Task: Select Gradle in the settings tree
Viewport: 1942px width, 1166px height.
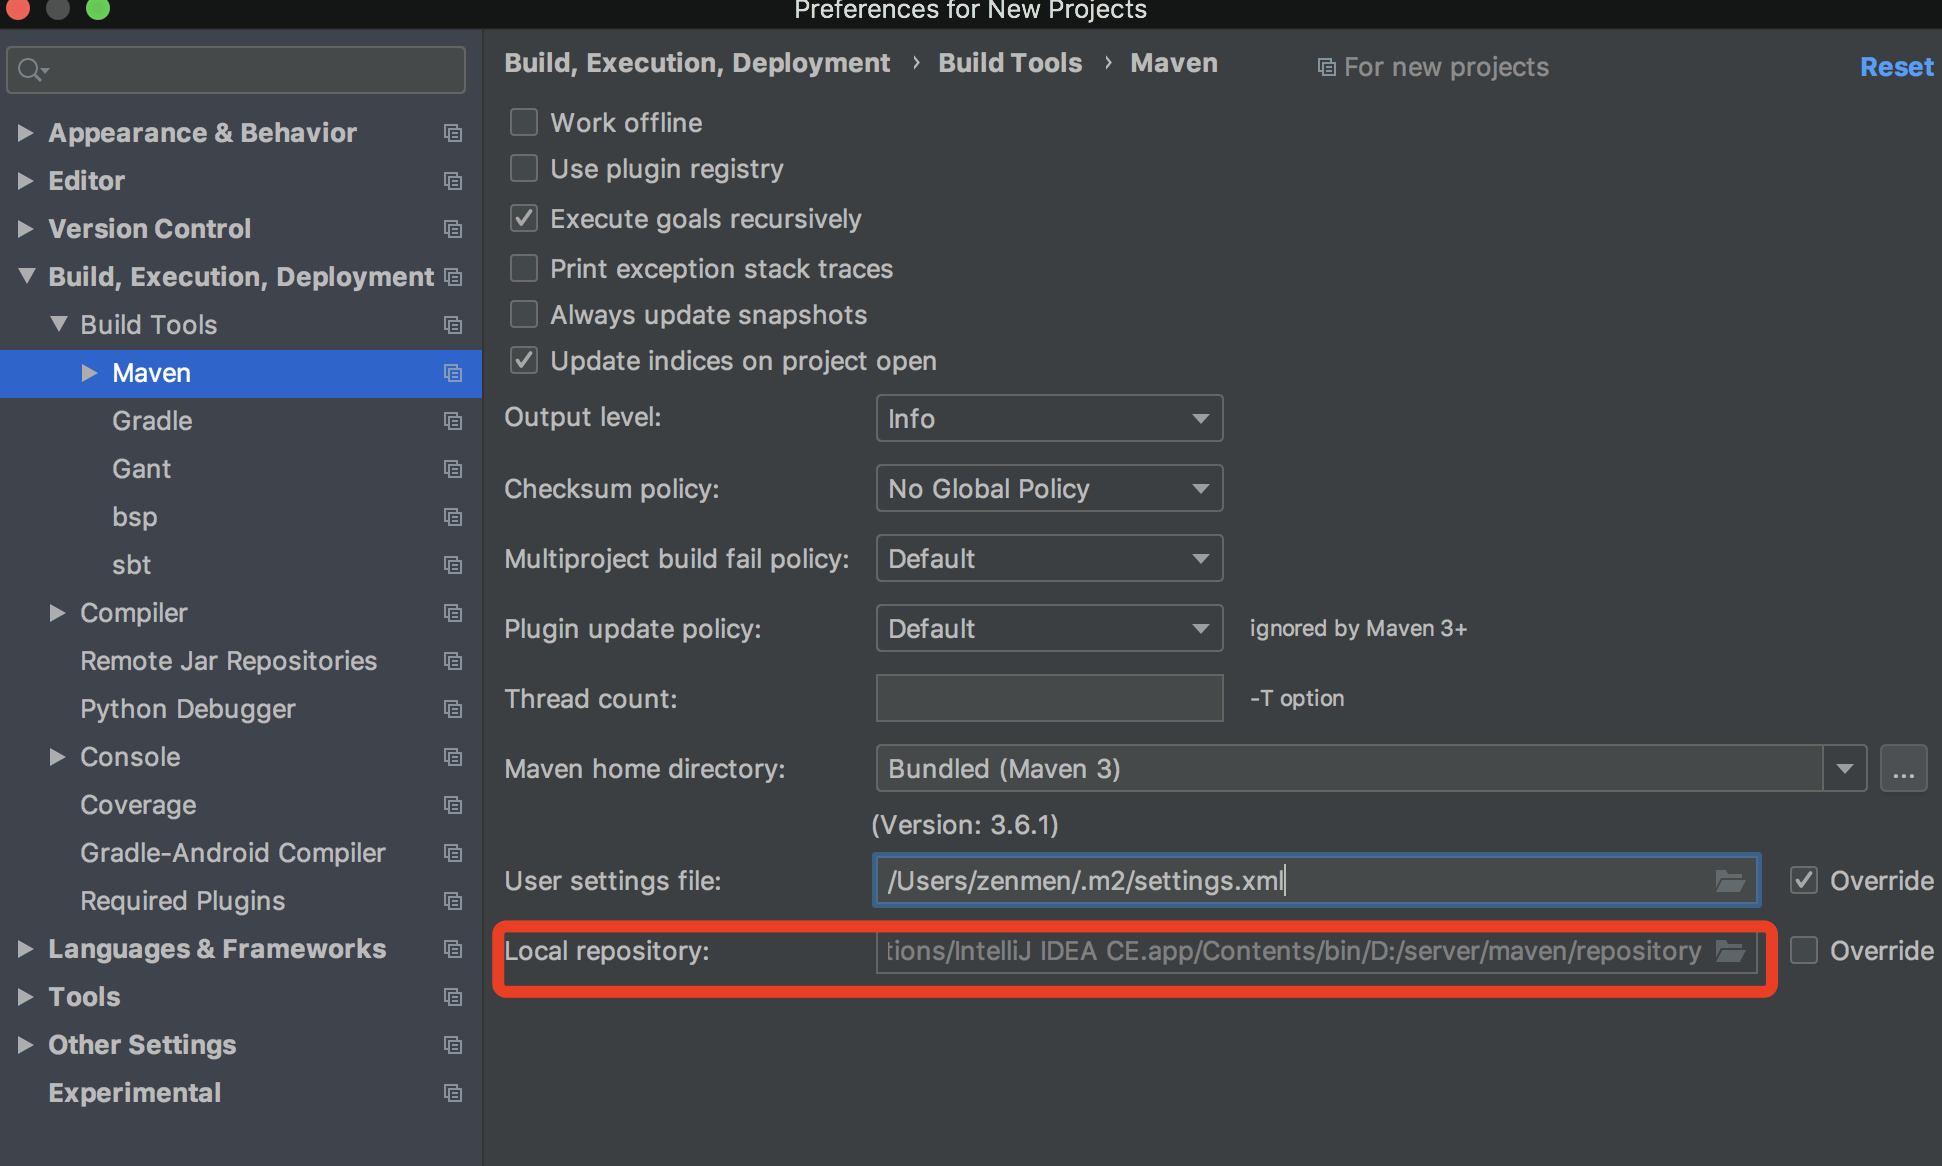Action: coord(152,421)
